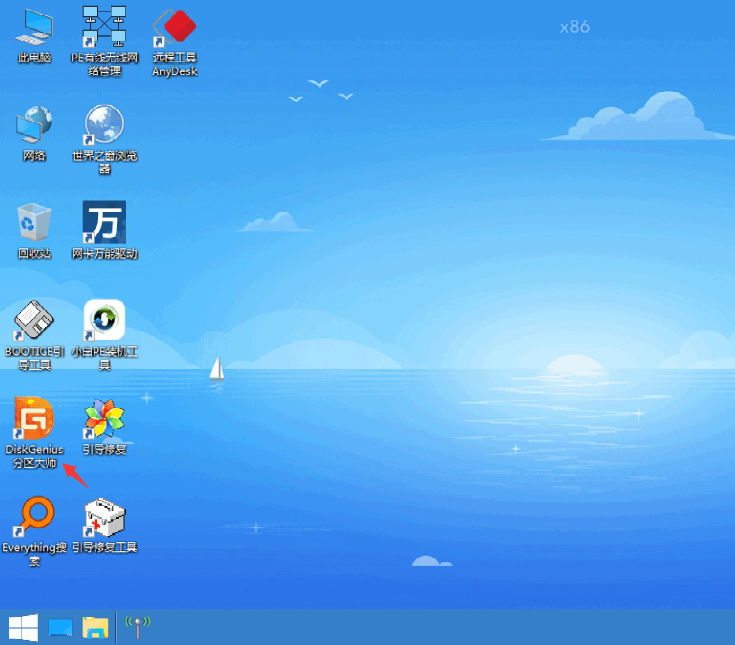The width and height of the screenshot is (735, 645).
Task: Click the 'Everything搜索' text label
Action: tap(34, 554)
